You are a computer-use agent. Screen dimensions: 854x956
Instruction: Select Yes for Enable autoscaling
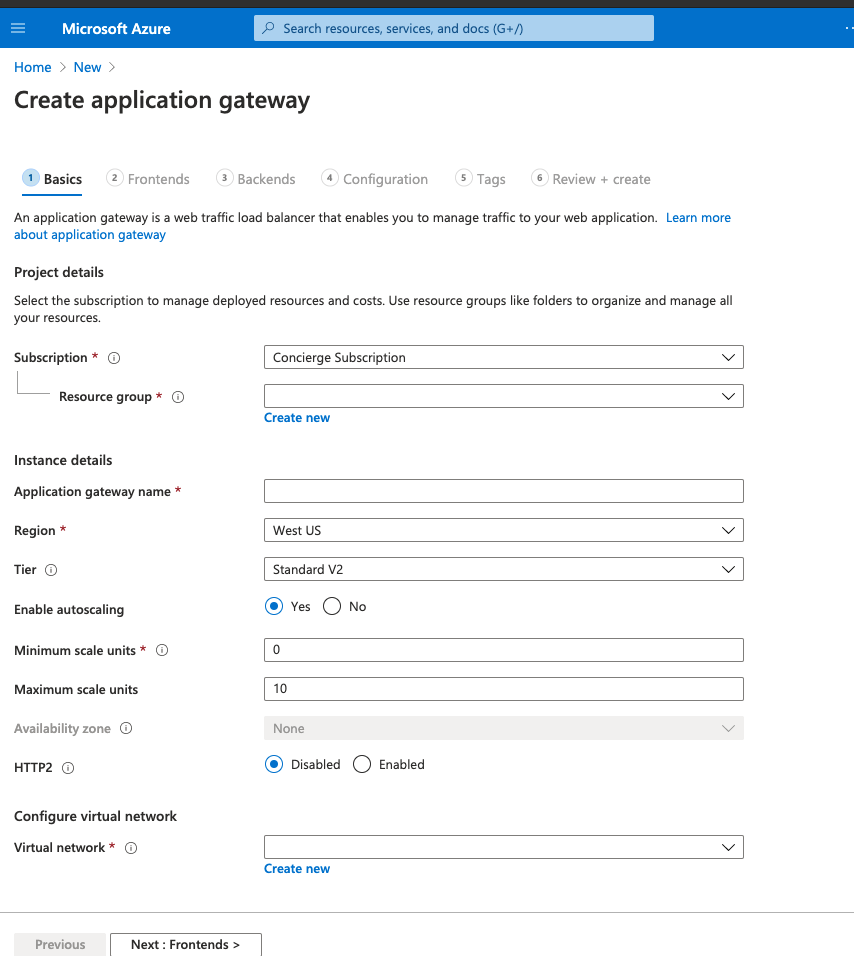pyautogui.click(x=274, y=606)
